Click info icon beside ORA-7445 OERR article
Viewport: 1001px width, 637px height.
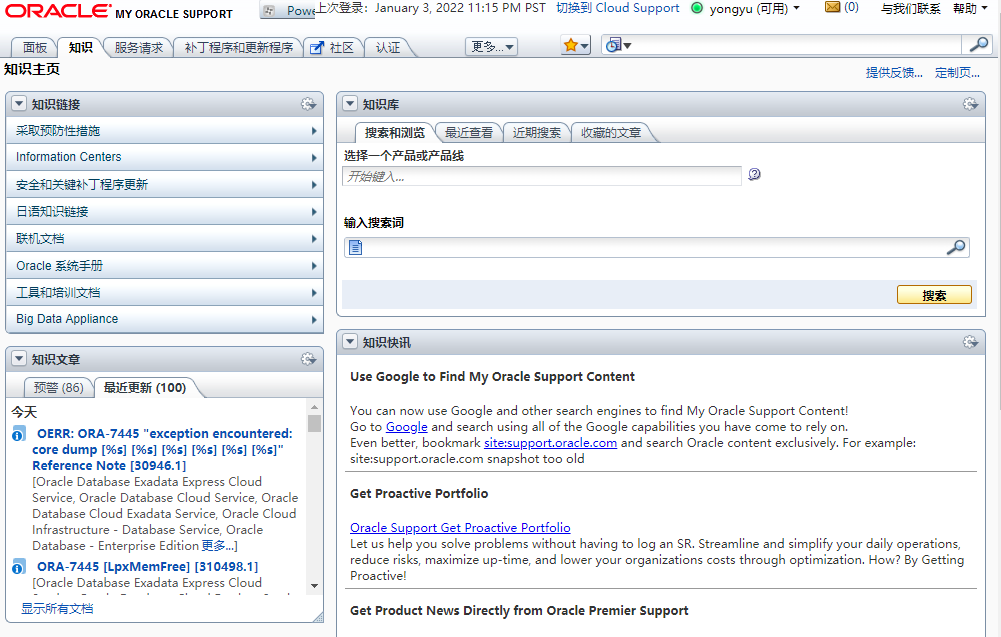click(x=19, y=435)
